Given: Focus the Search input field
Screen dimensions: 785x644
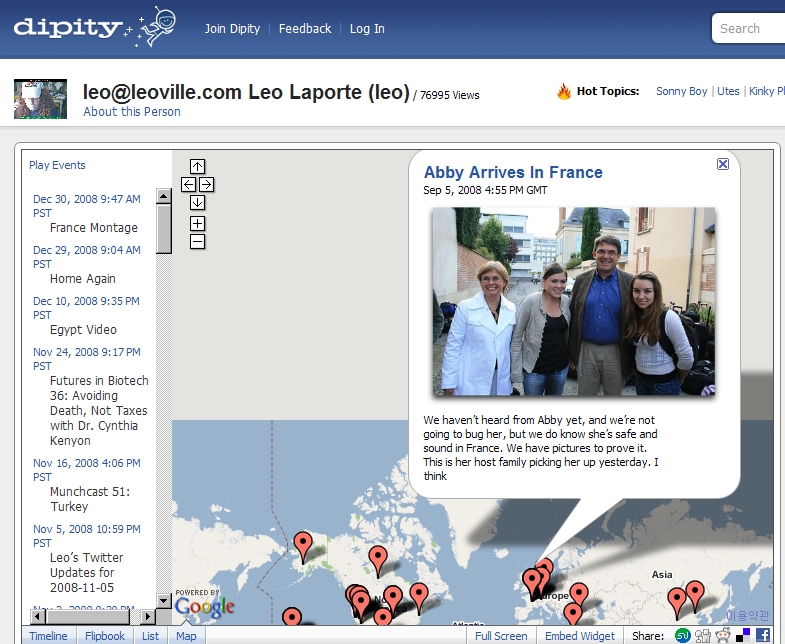Looking at the screenshot, I should tap(748, 28).
